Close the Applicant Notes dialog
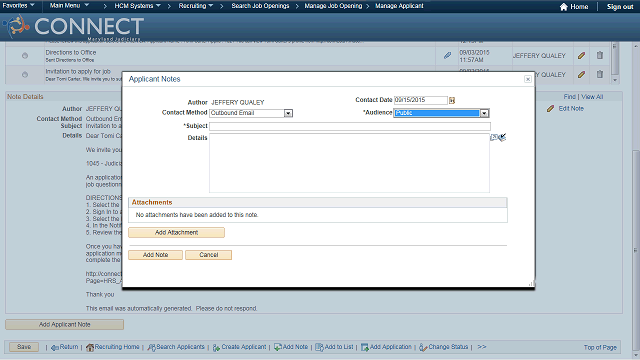Screen dimensions: 640x360 528,79
